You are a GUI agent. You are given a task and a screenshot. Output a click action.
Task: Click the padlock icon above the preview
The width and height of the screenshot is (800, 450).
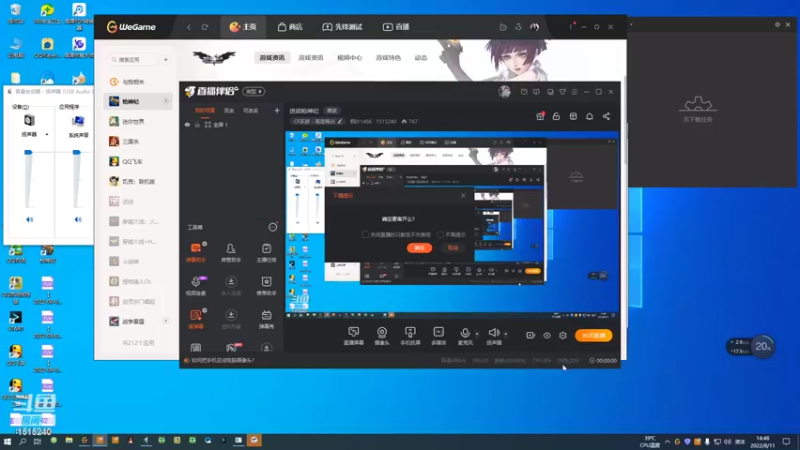(556, 116)
